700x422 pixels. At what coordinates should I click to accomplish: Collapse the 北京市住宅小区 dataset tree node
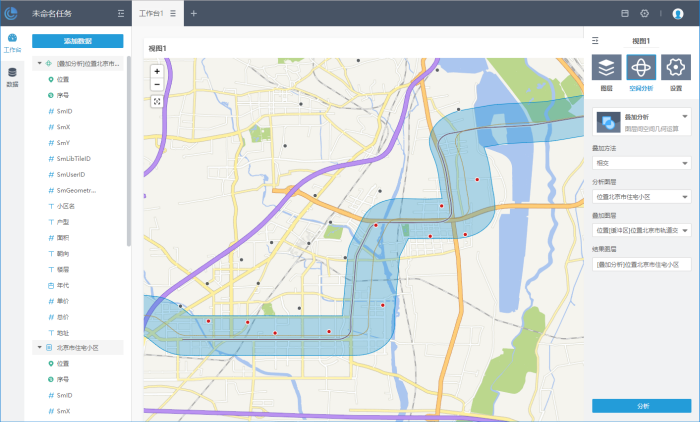[40, 347]
